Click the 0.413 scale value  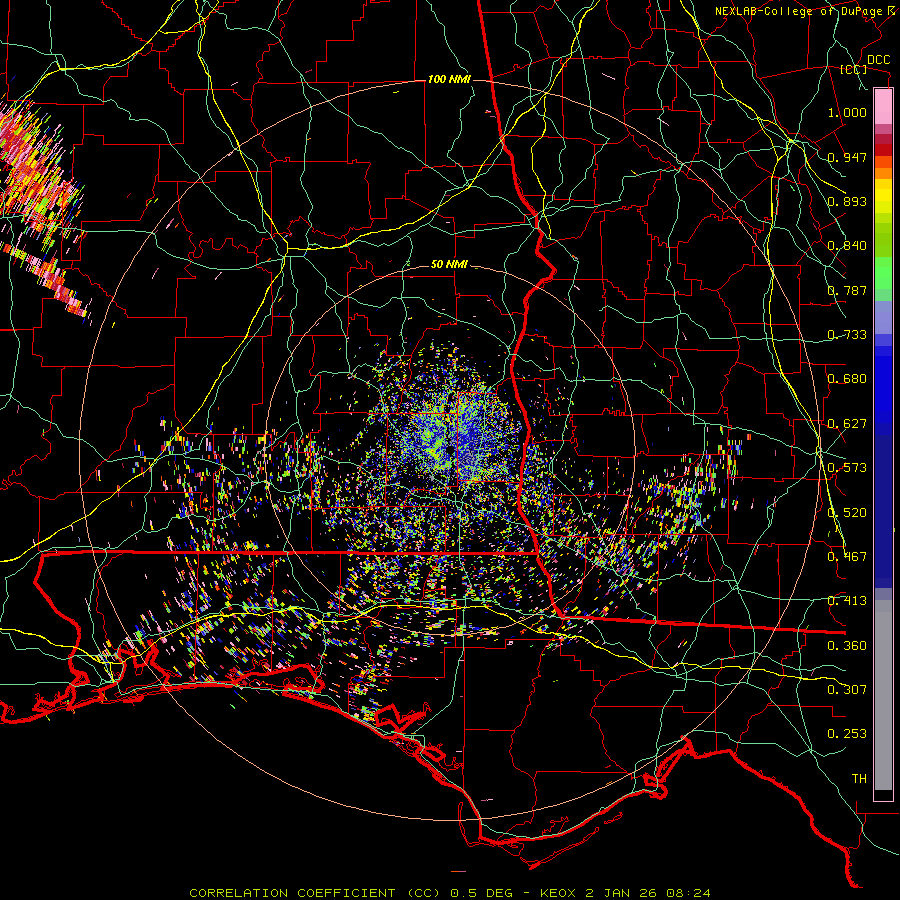pos(847,601)
